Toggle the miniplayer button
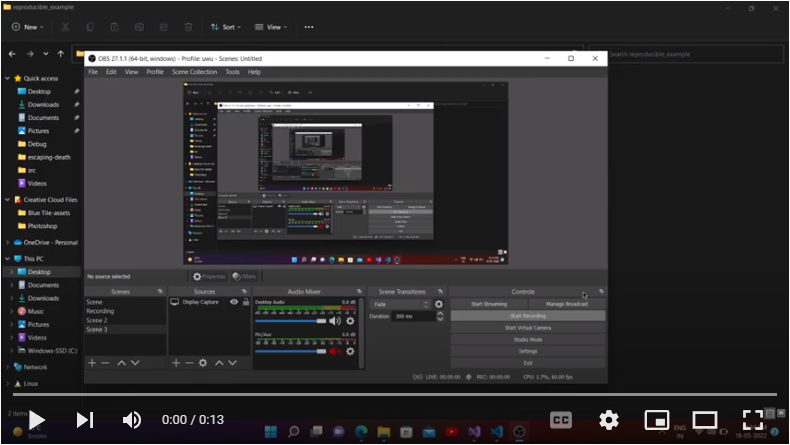This screenshot has height=445, width=790. coord(656,420)
